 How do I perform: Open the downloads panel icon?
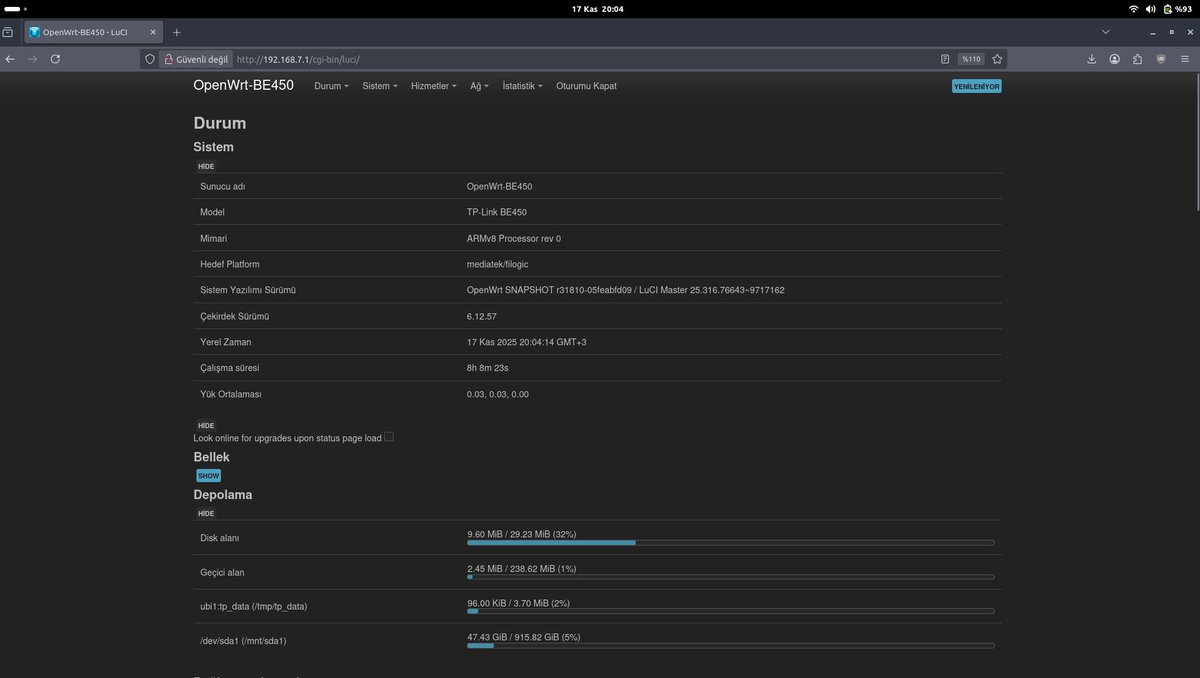pyautogui.click(x=1091, y=59)
